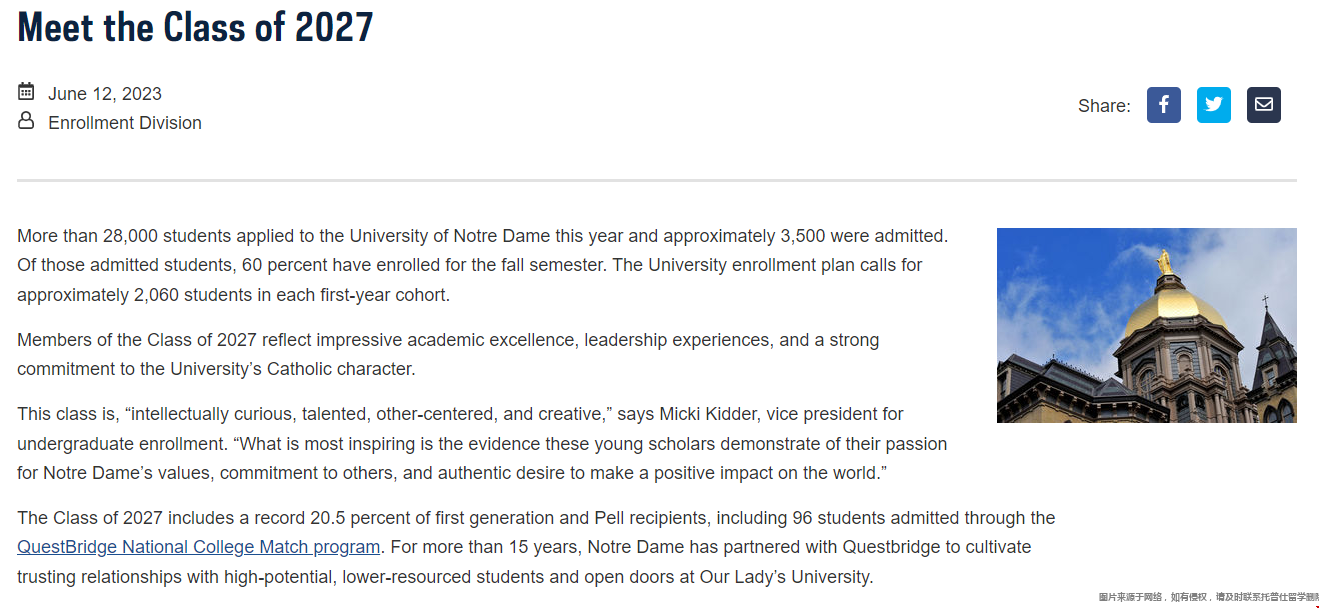Viewport: 1319px width, 608px height.
Task: Click the paragraph starting "More than 28,000 students"
Action: [483, 265]
